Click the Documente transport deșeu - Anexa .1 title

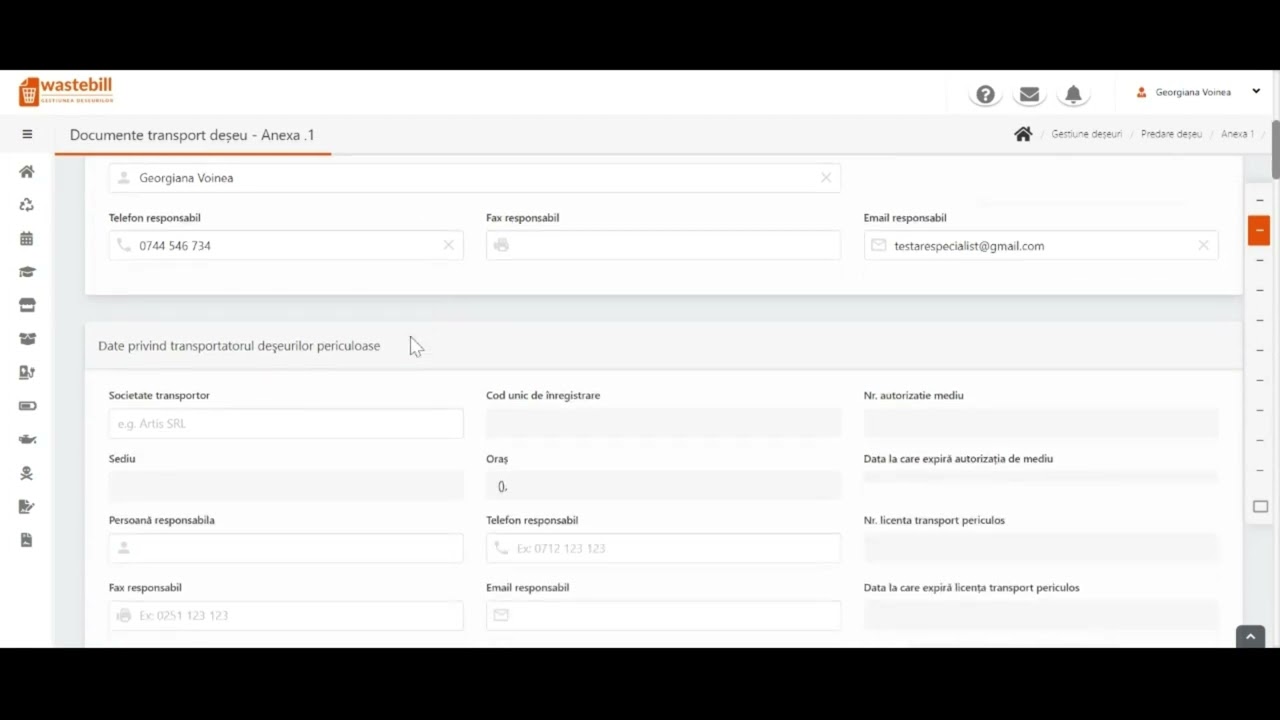(192, 135)
